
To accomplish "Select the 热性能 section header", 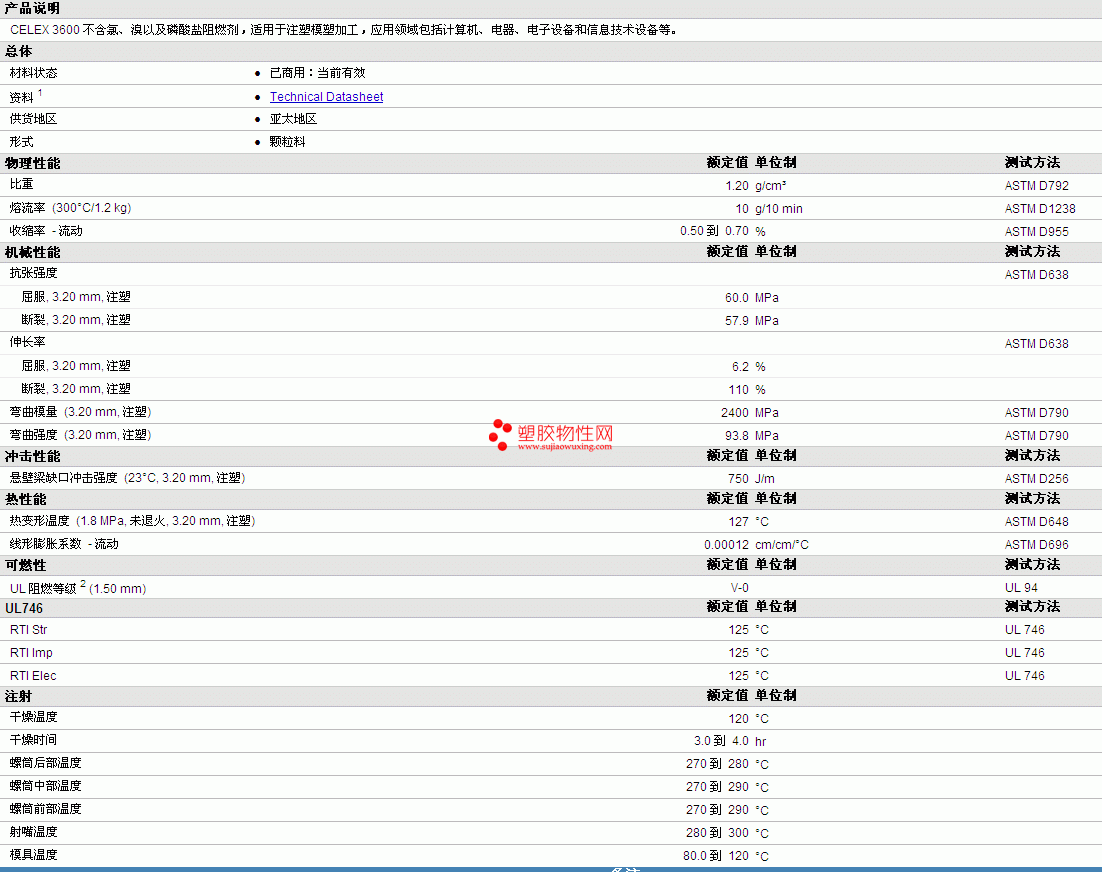I will [x=25, y=500].
